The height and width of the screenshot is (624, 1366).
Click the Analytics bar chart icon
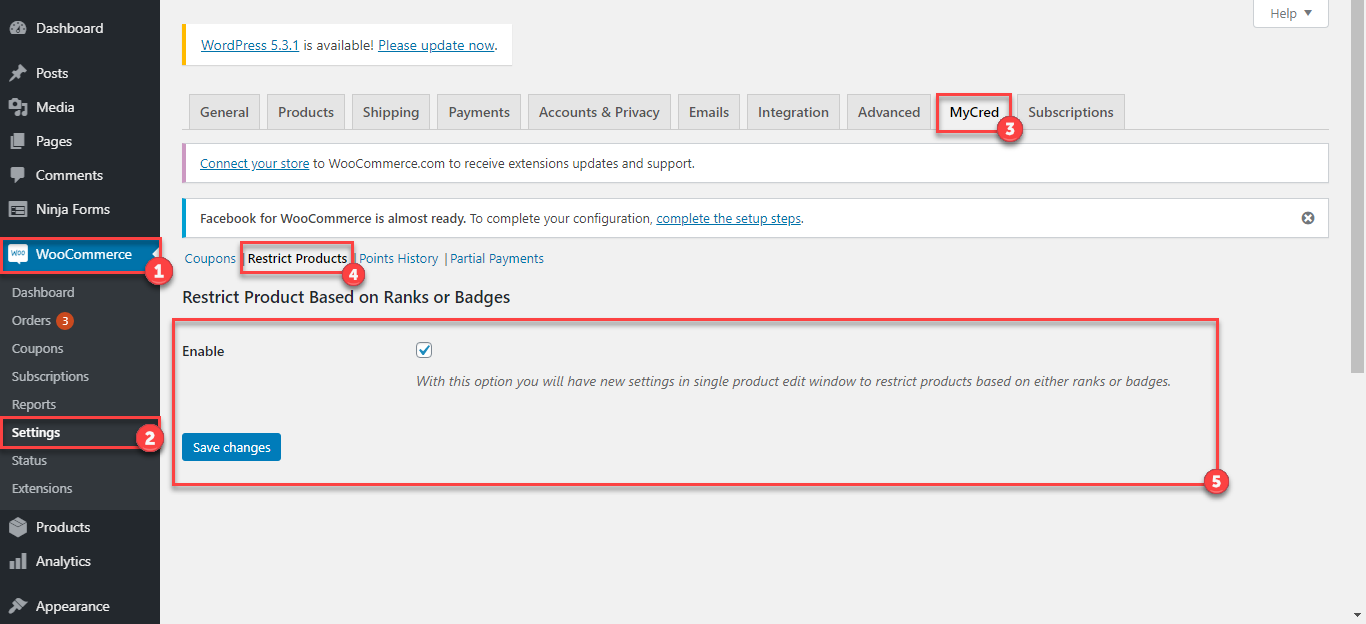(18, 561)
